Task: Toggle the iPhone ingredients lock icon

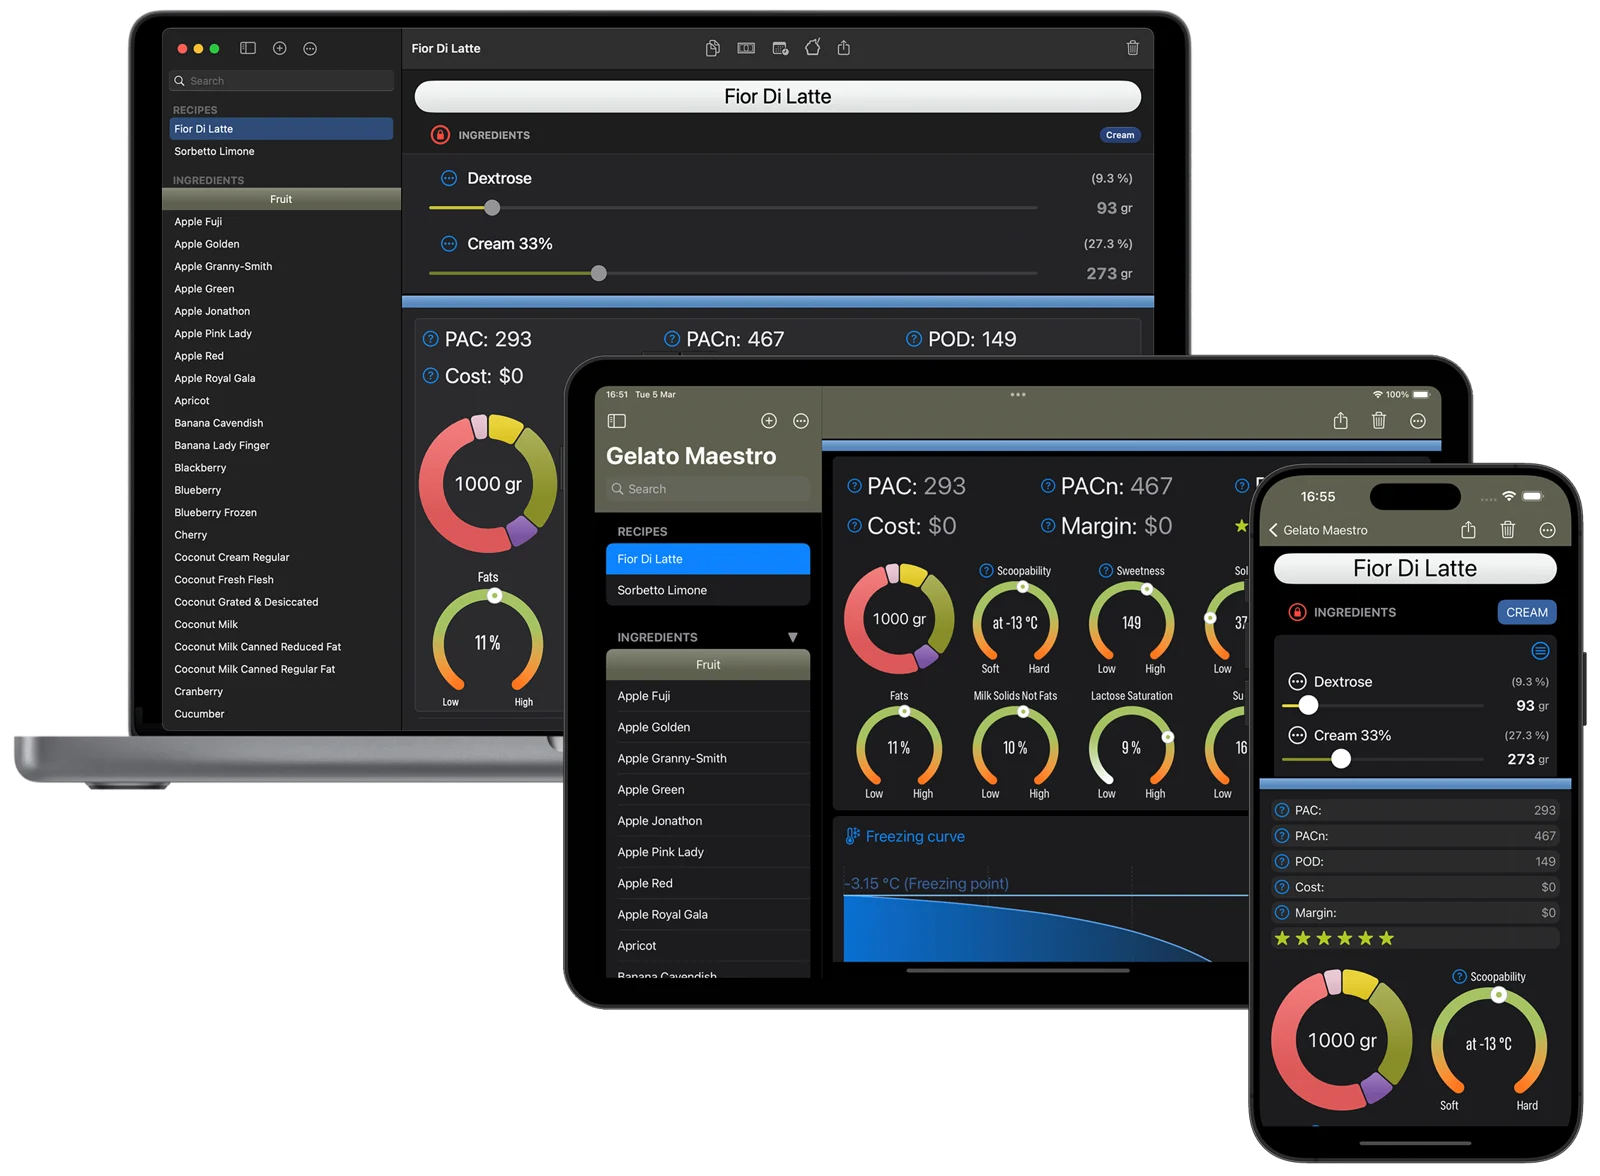Action: (1297, 612)
